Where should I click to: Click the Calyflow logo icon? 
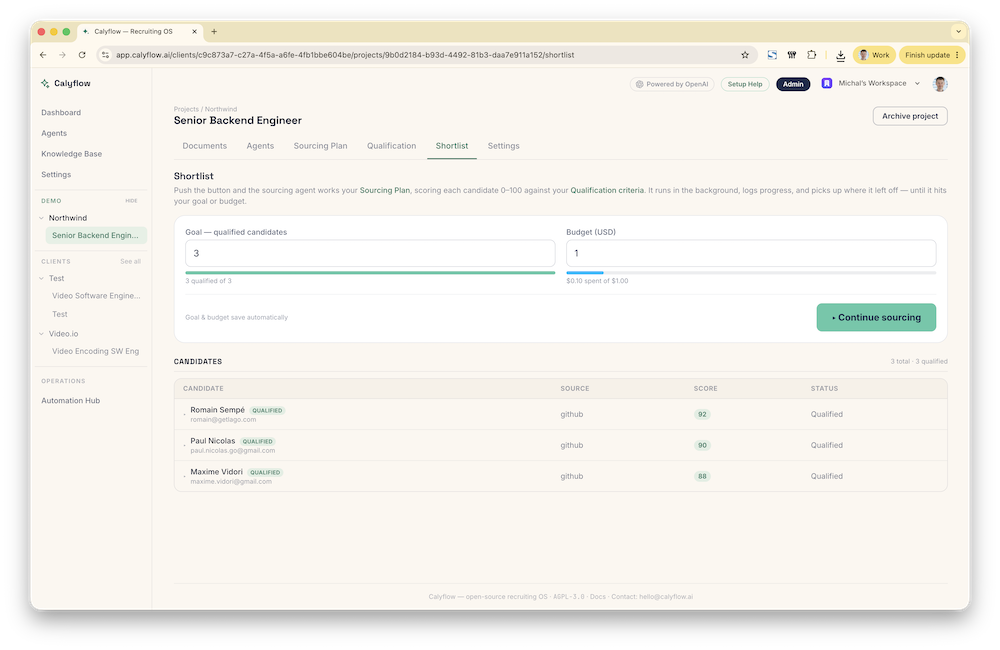(45, 84)
